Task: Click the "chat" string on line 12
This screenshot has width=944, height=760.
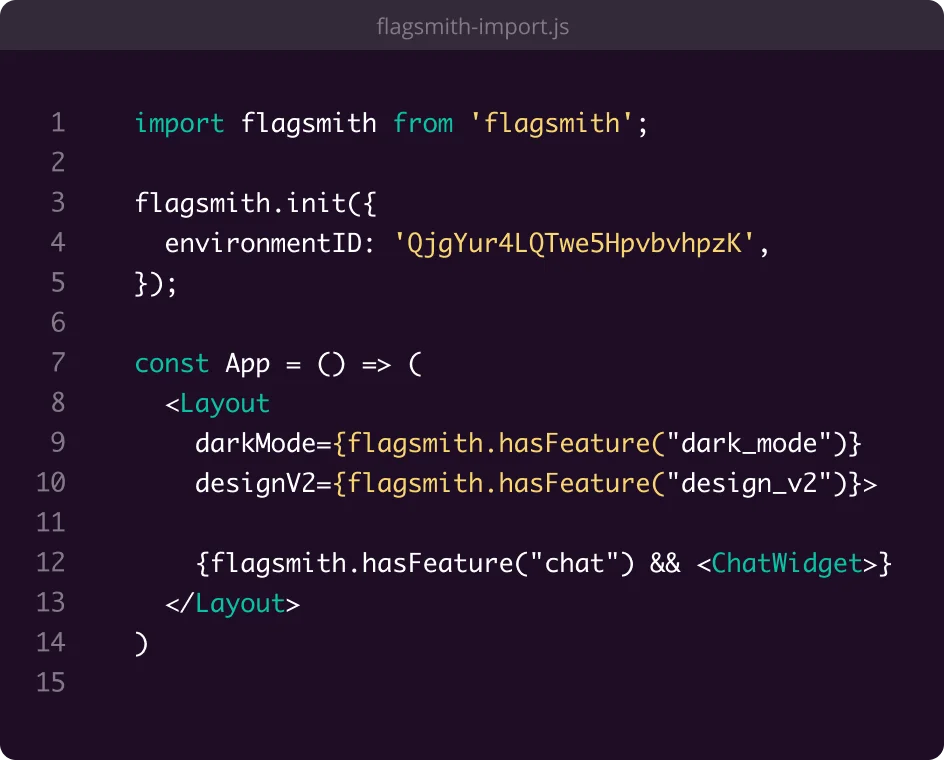Action: (x=574, y=564)
